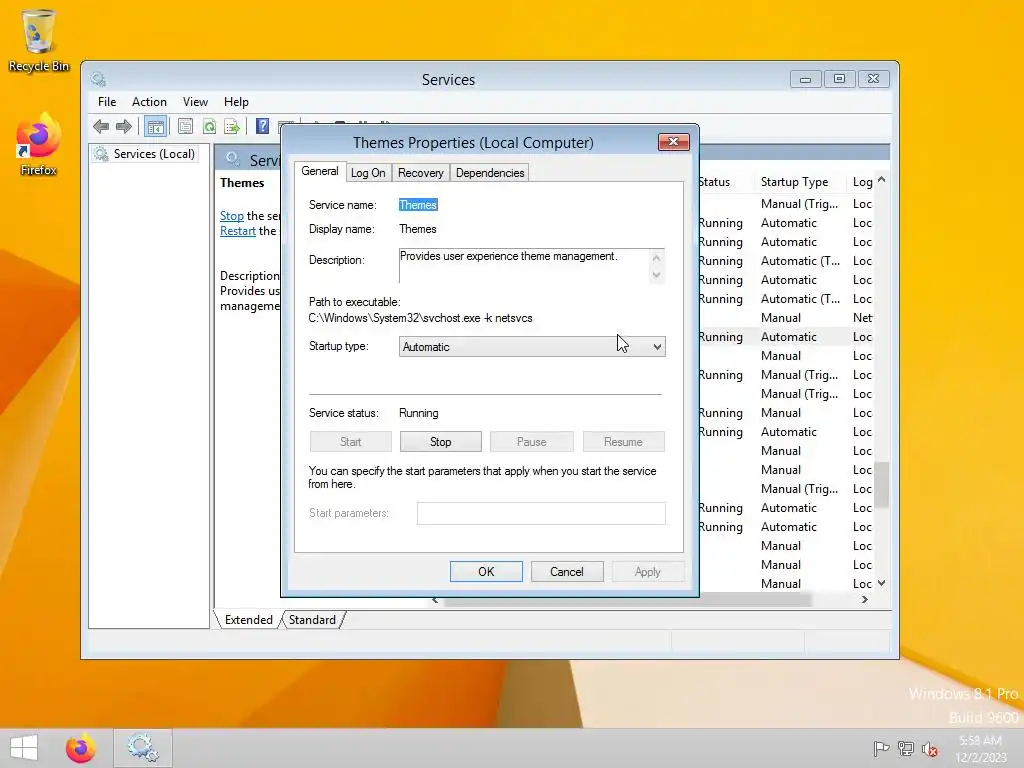Switch to the Dependencies tab
The image size is (1024, 768).
coord(490,173)
